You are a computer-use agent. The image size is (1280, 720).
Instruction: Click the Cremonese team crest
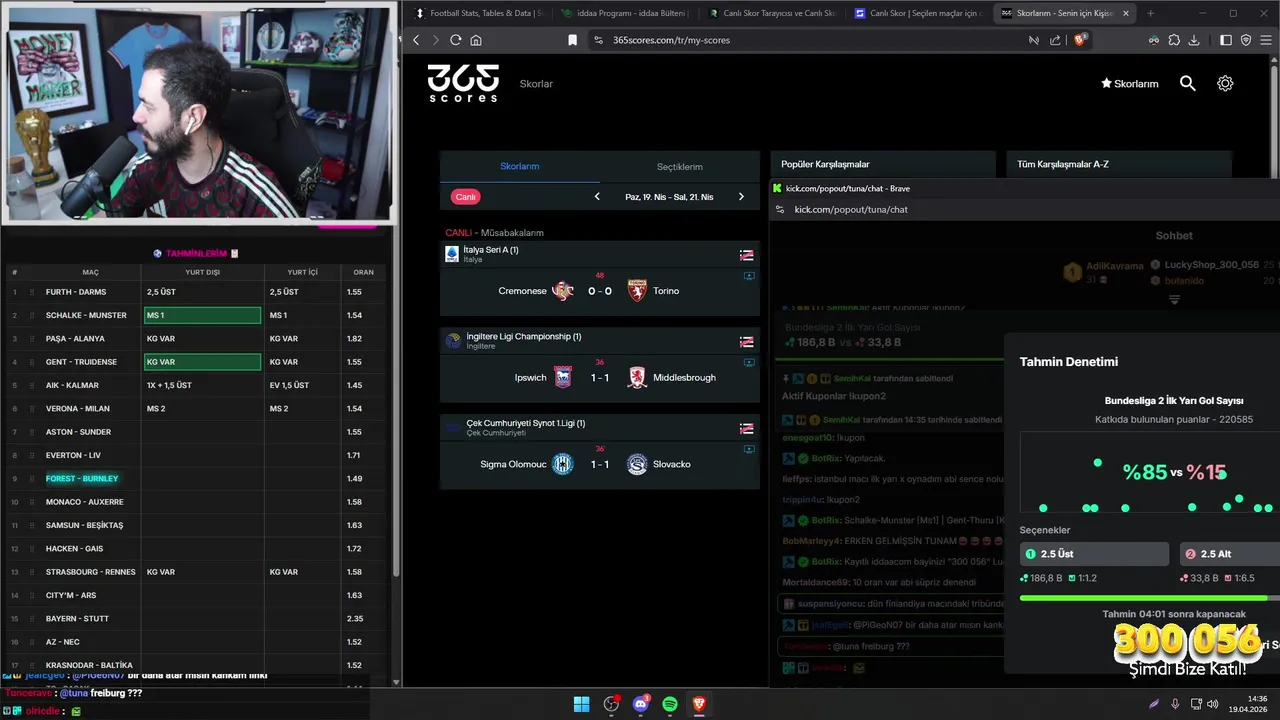coord(563,291)
